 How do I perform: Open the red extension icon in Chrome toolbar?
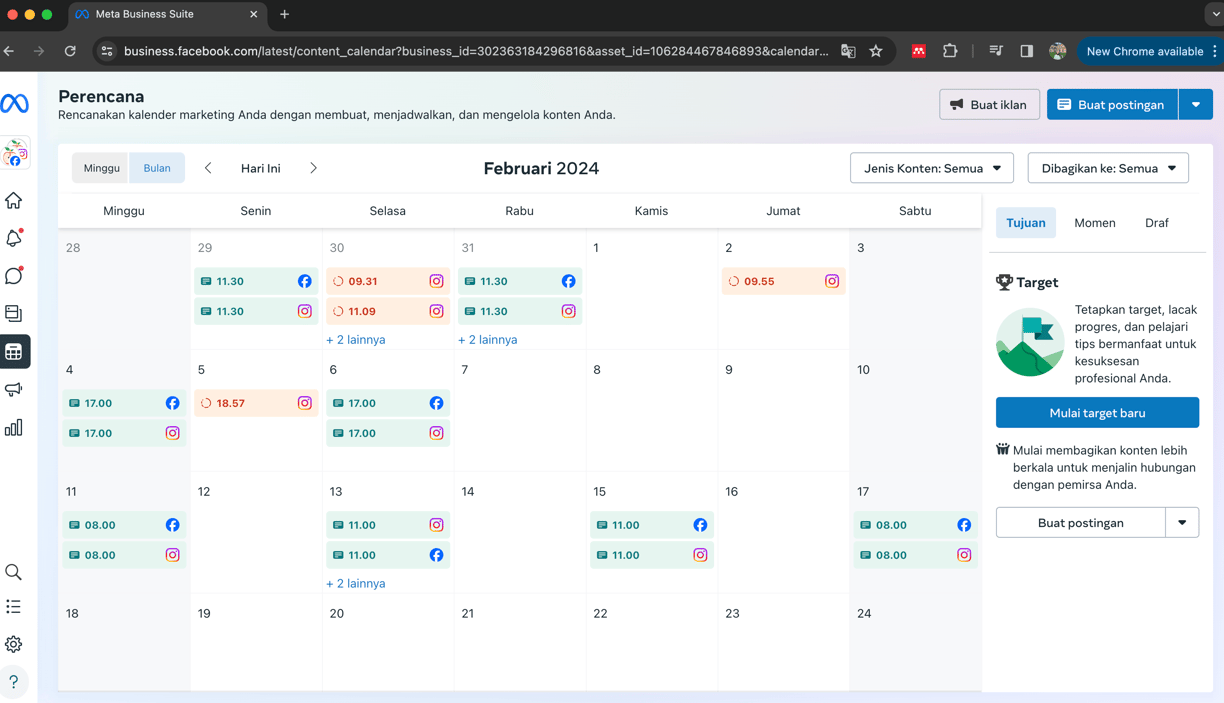[918, 51]
